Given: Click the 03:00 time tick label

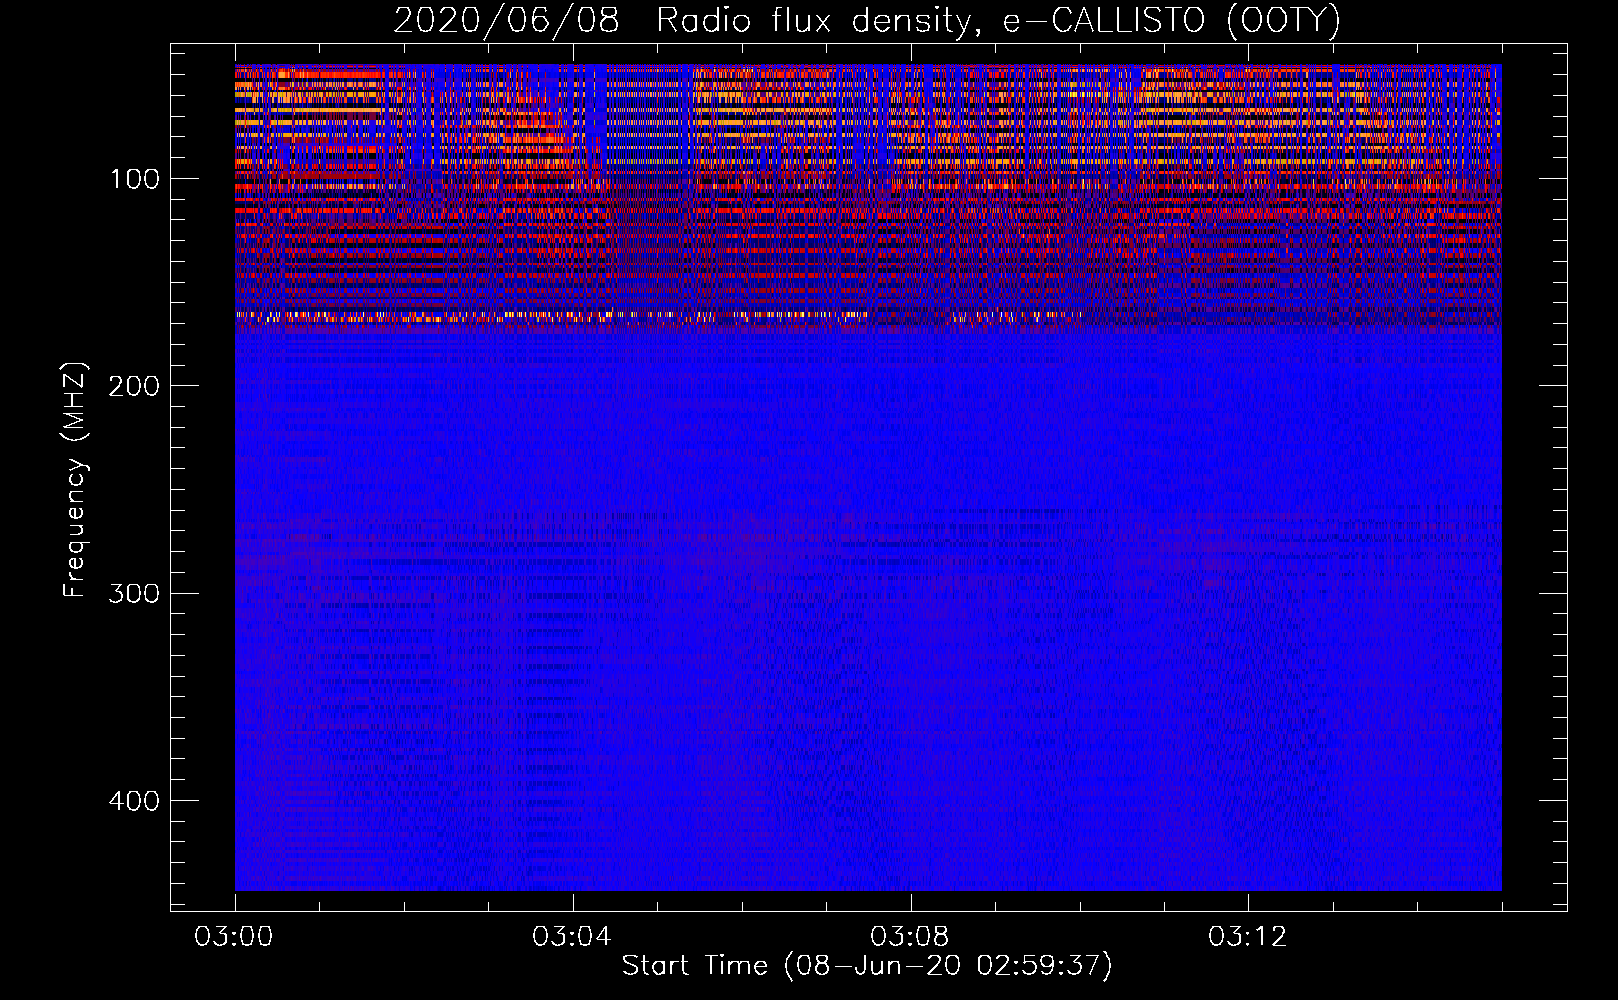Looking at the screenshot, I should [x=234, y=937].
